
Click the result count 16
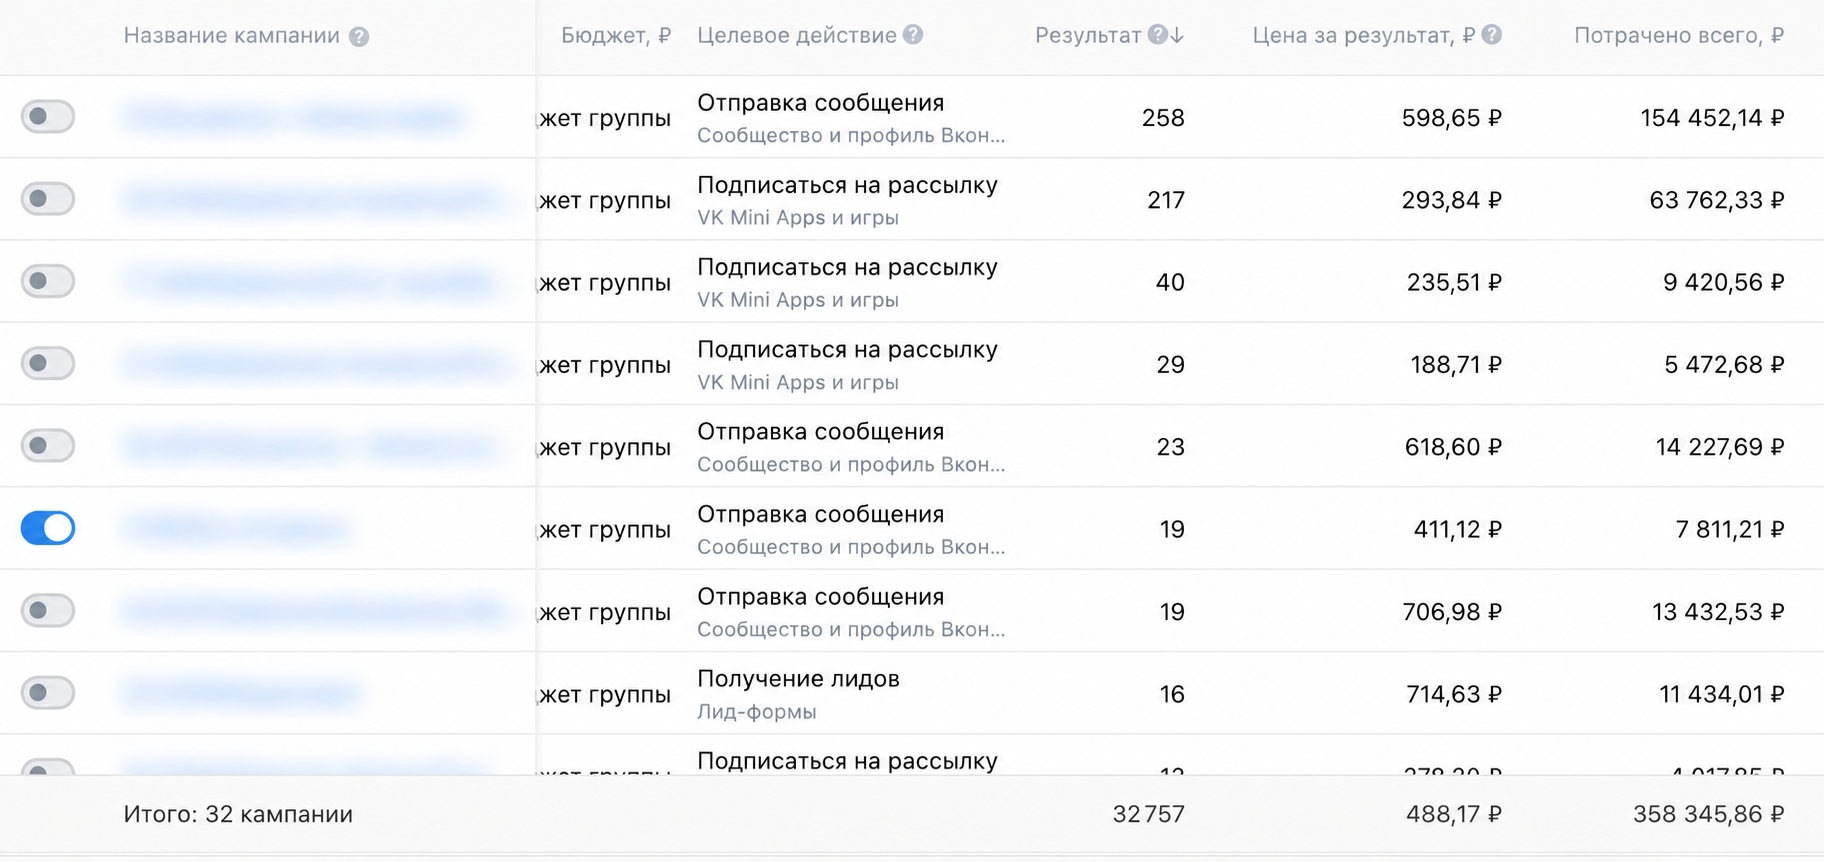1172,694
